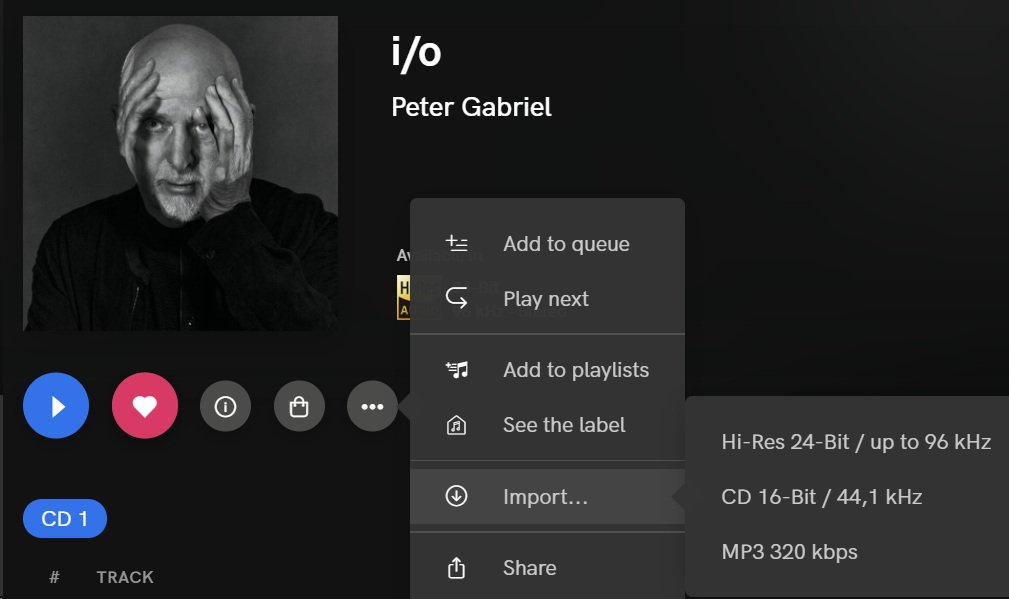This screenshot has height=599, width=1009.
Task: Expand the Import... submenu
Action: [x=545, y=497]
